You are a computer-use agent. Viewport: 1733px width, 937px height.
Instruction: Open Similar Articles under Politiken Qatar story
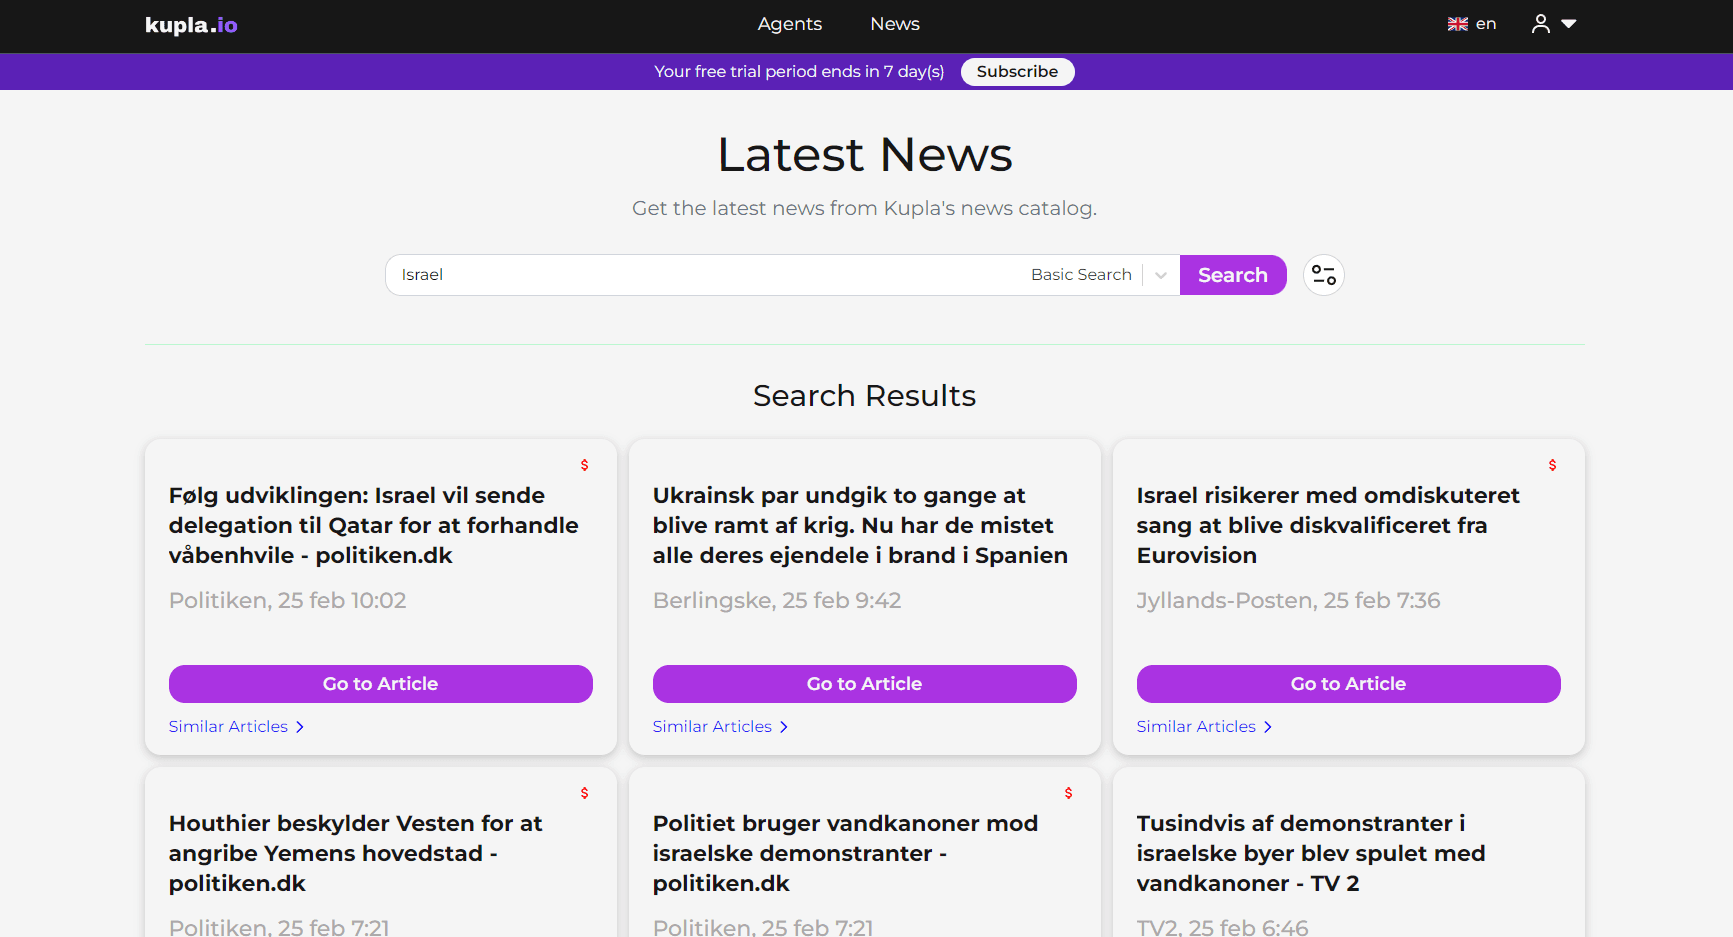(x=236, y=727)
